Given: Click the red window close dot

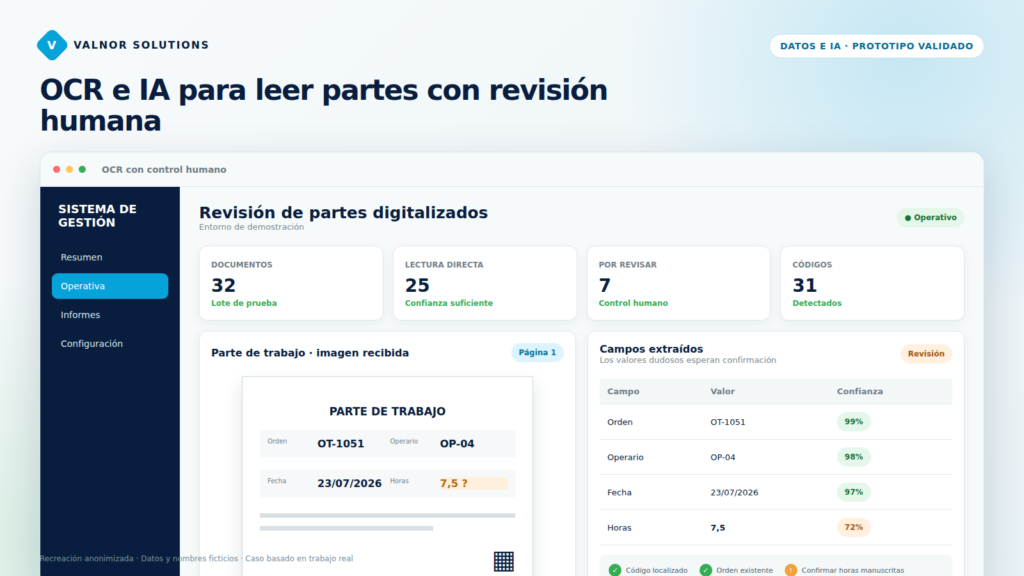Looking at the screenshot, I should tap(57, 169).
